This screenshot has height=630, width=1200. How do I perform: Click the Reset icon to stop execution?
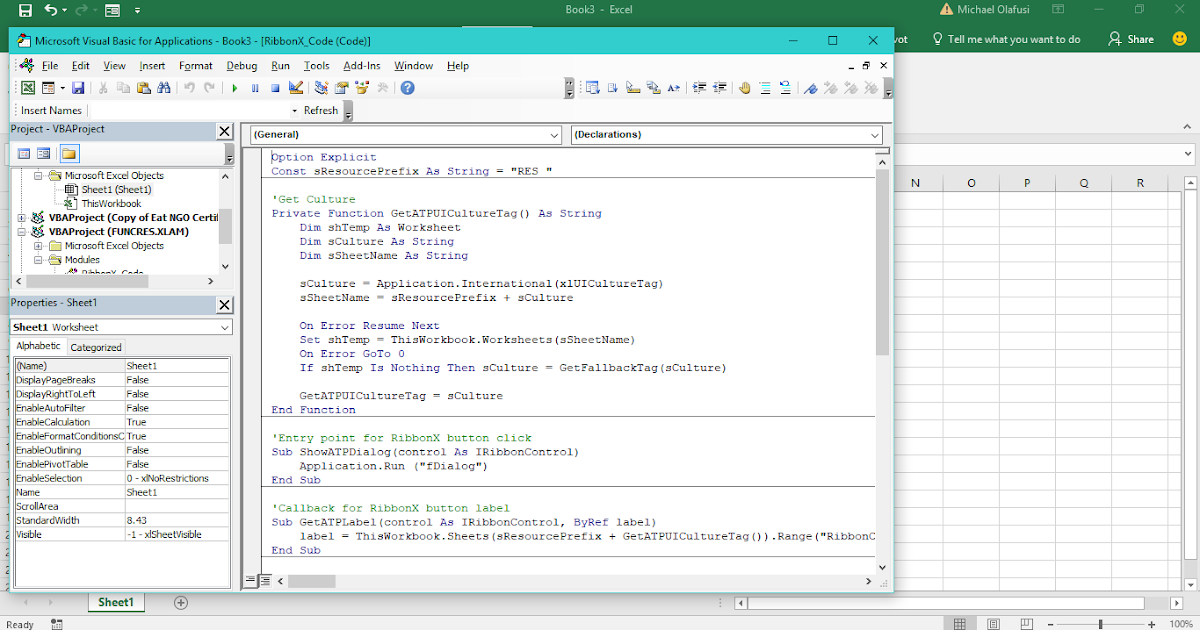276,88
